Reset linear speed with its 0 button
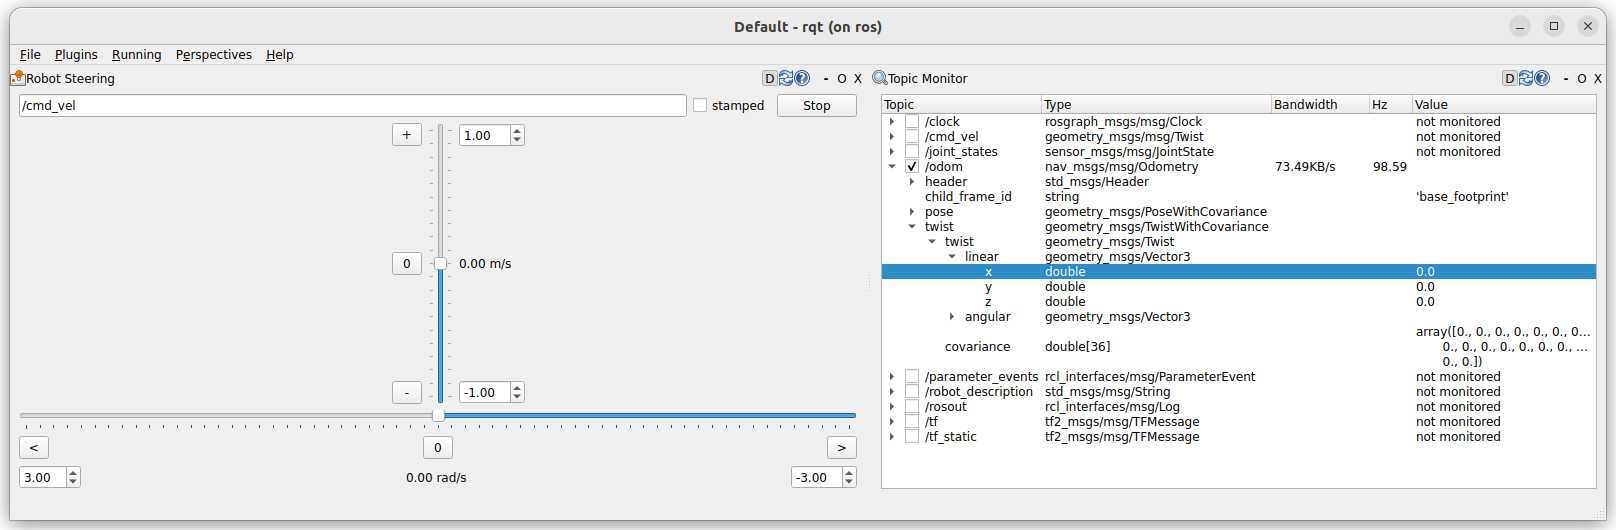 tap(407, 264)
